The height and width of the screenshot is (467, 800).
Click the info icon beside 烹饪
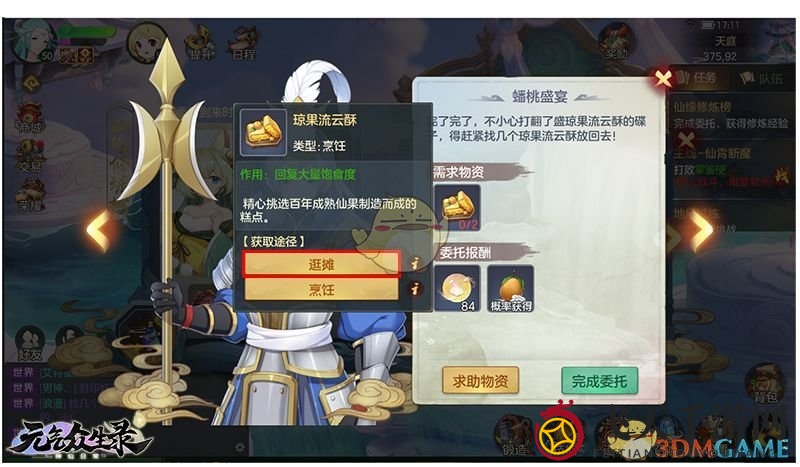click(x=415, y=289)
